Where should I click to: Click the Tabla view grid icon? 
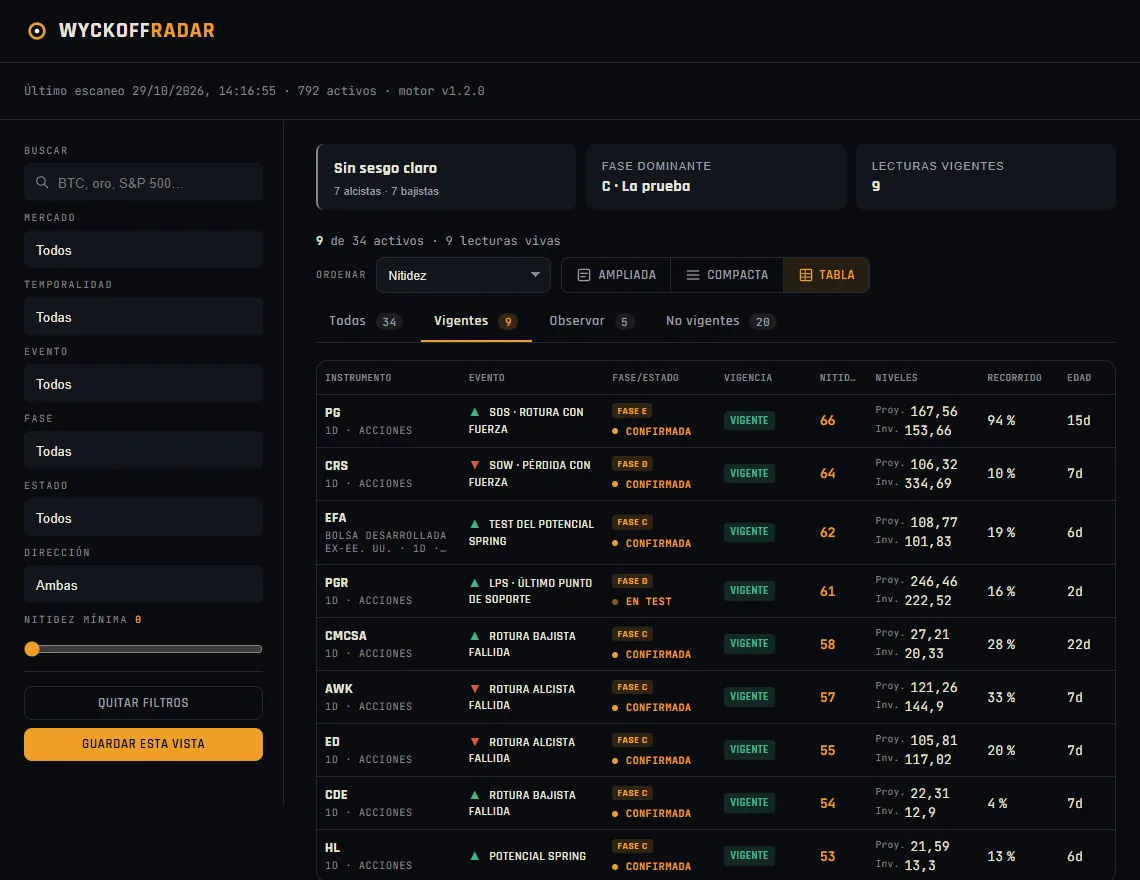pos(806,275)
